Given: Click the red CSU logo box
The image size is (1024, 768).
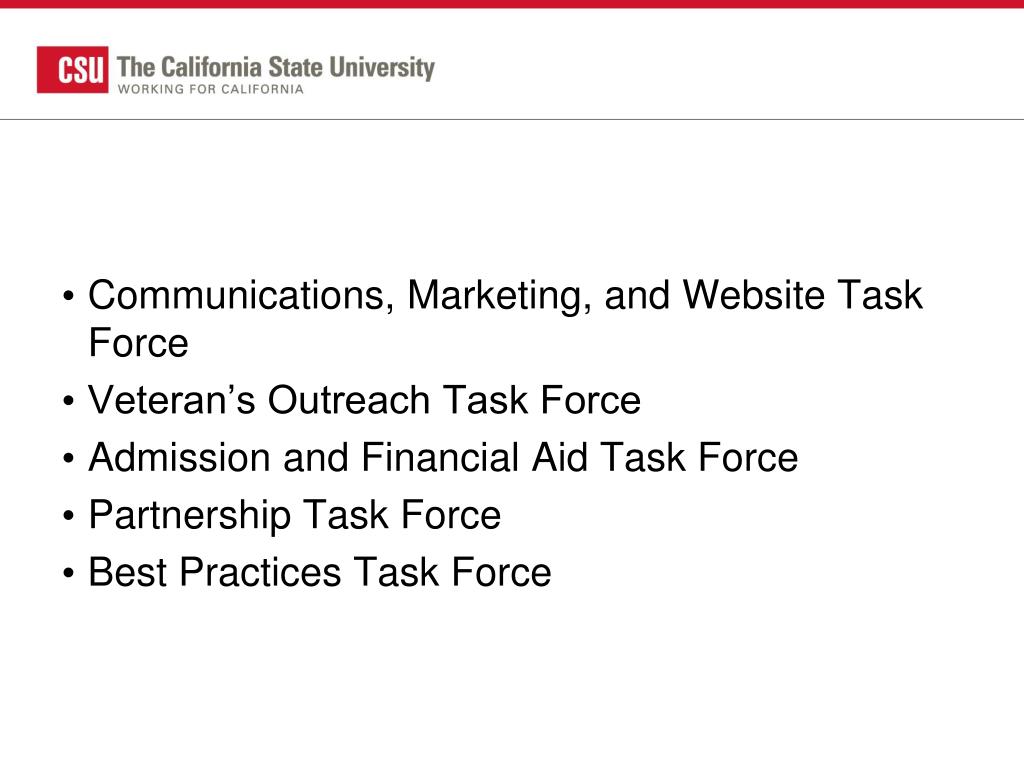Looking at the screenshot, I should coord(72,69).
